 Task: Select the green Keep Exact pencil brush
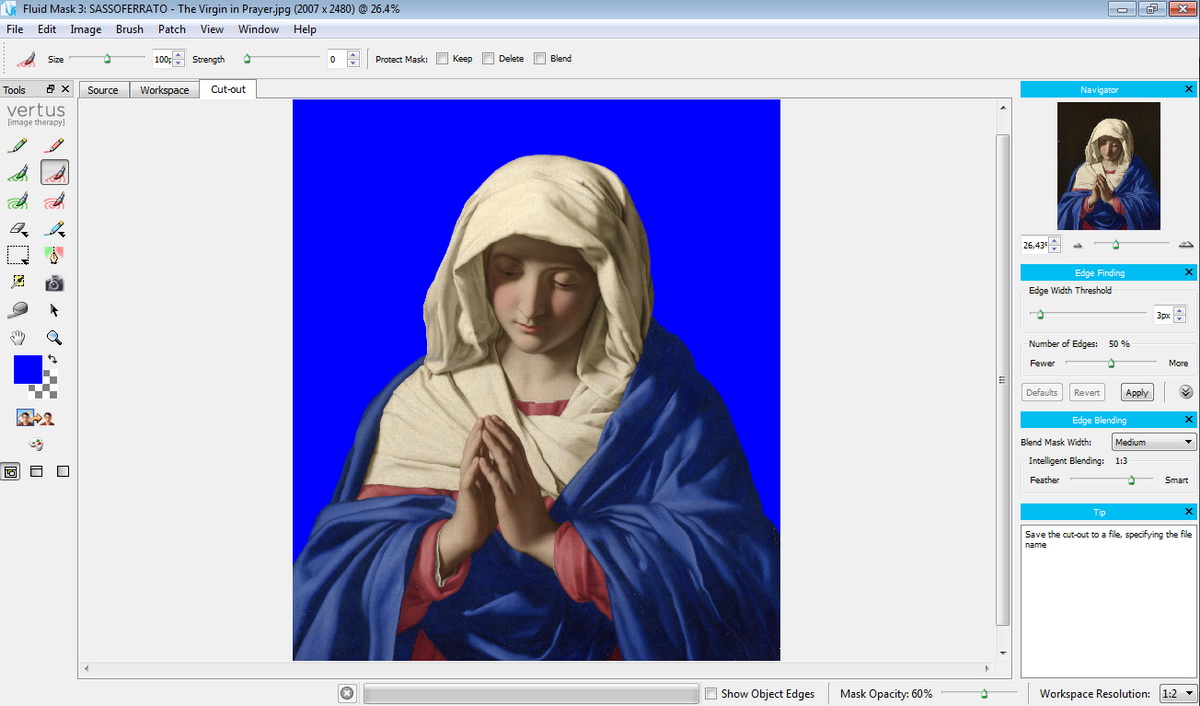17,145
